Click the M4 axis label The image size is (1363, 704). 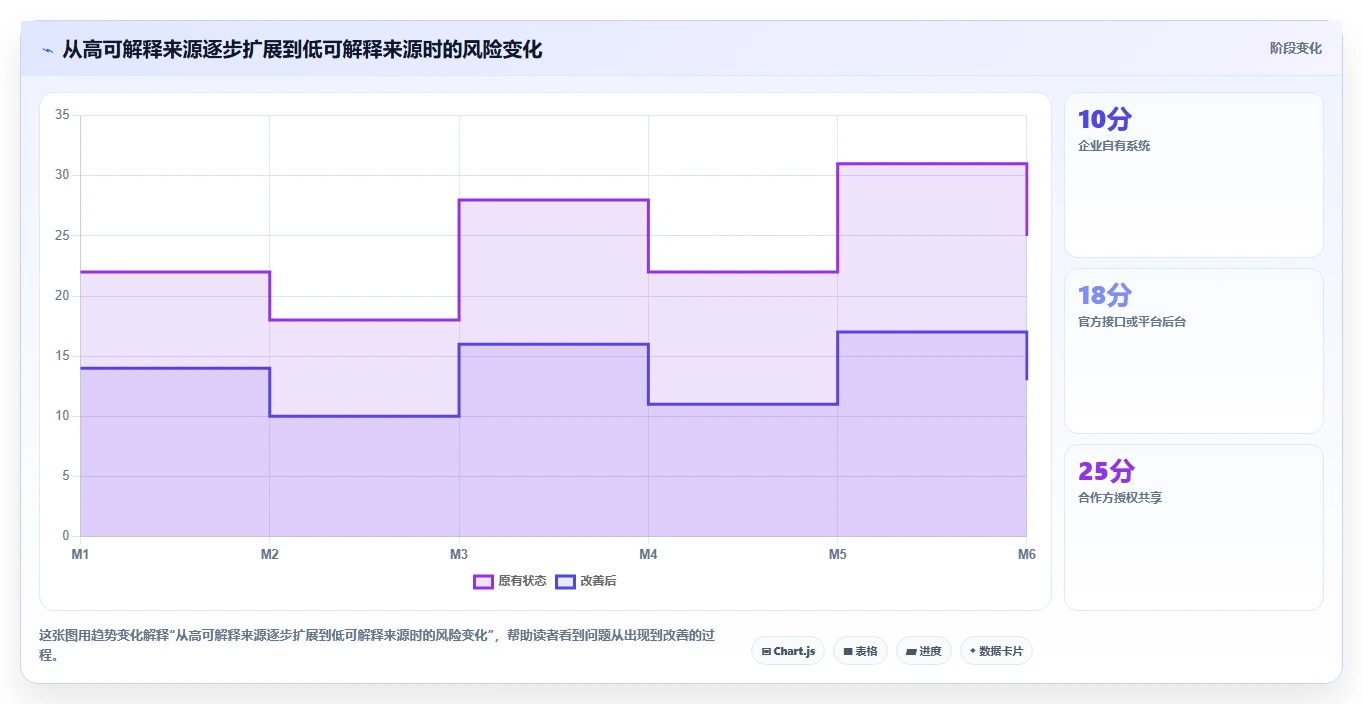coord(648,554)
